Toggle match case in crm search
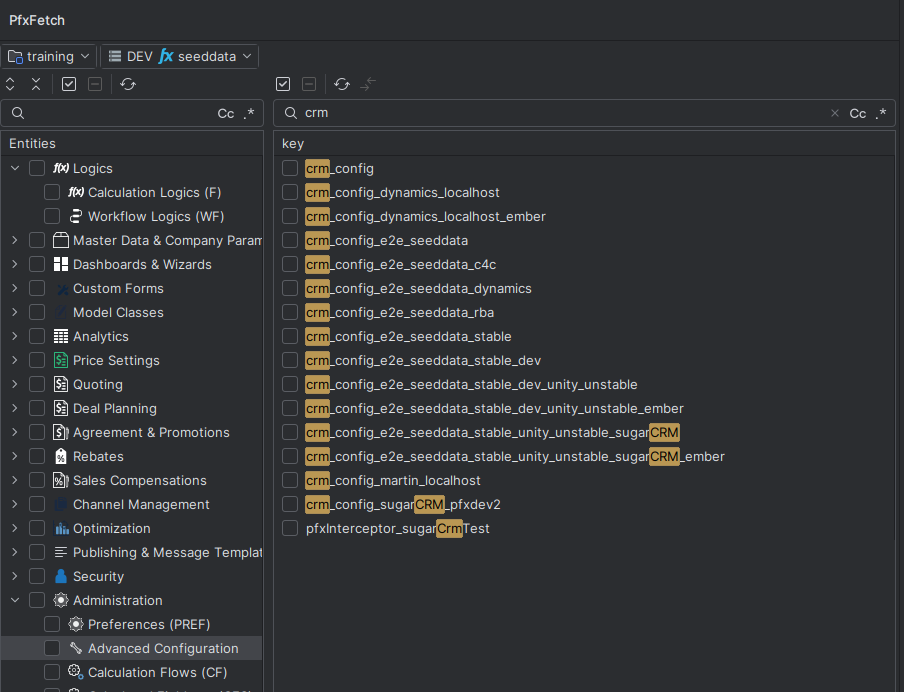 [857, 114]
